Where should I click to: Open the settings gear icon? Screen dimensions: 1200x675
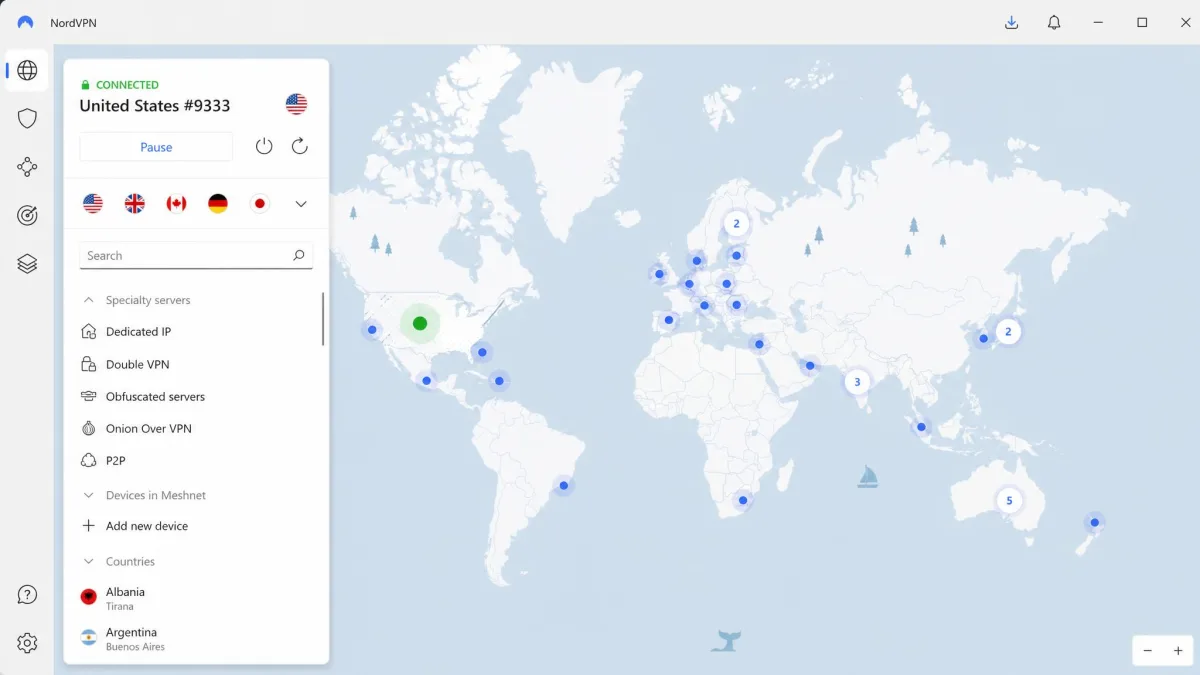click(27, 643)
